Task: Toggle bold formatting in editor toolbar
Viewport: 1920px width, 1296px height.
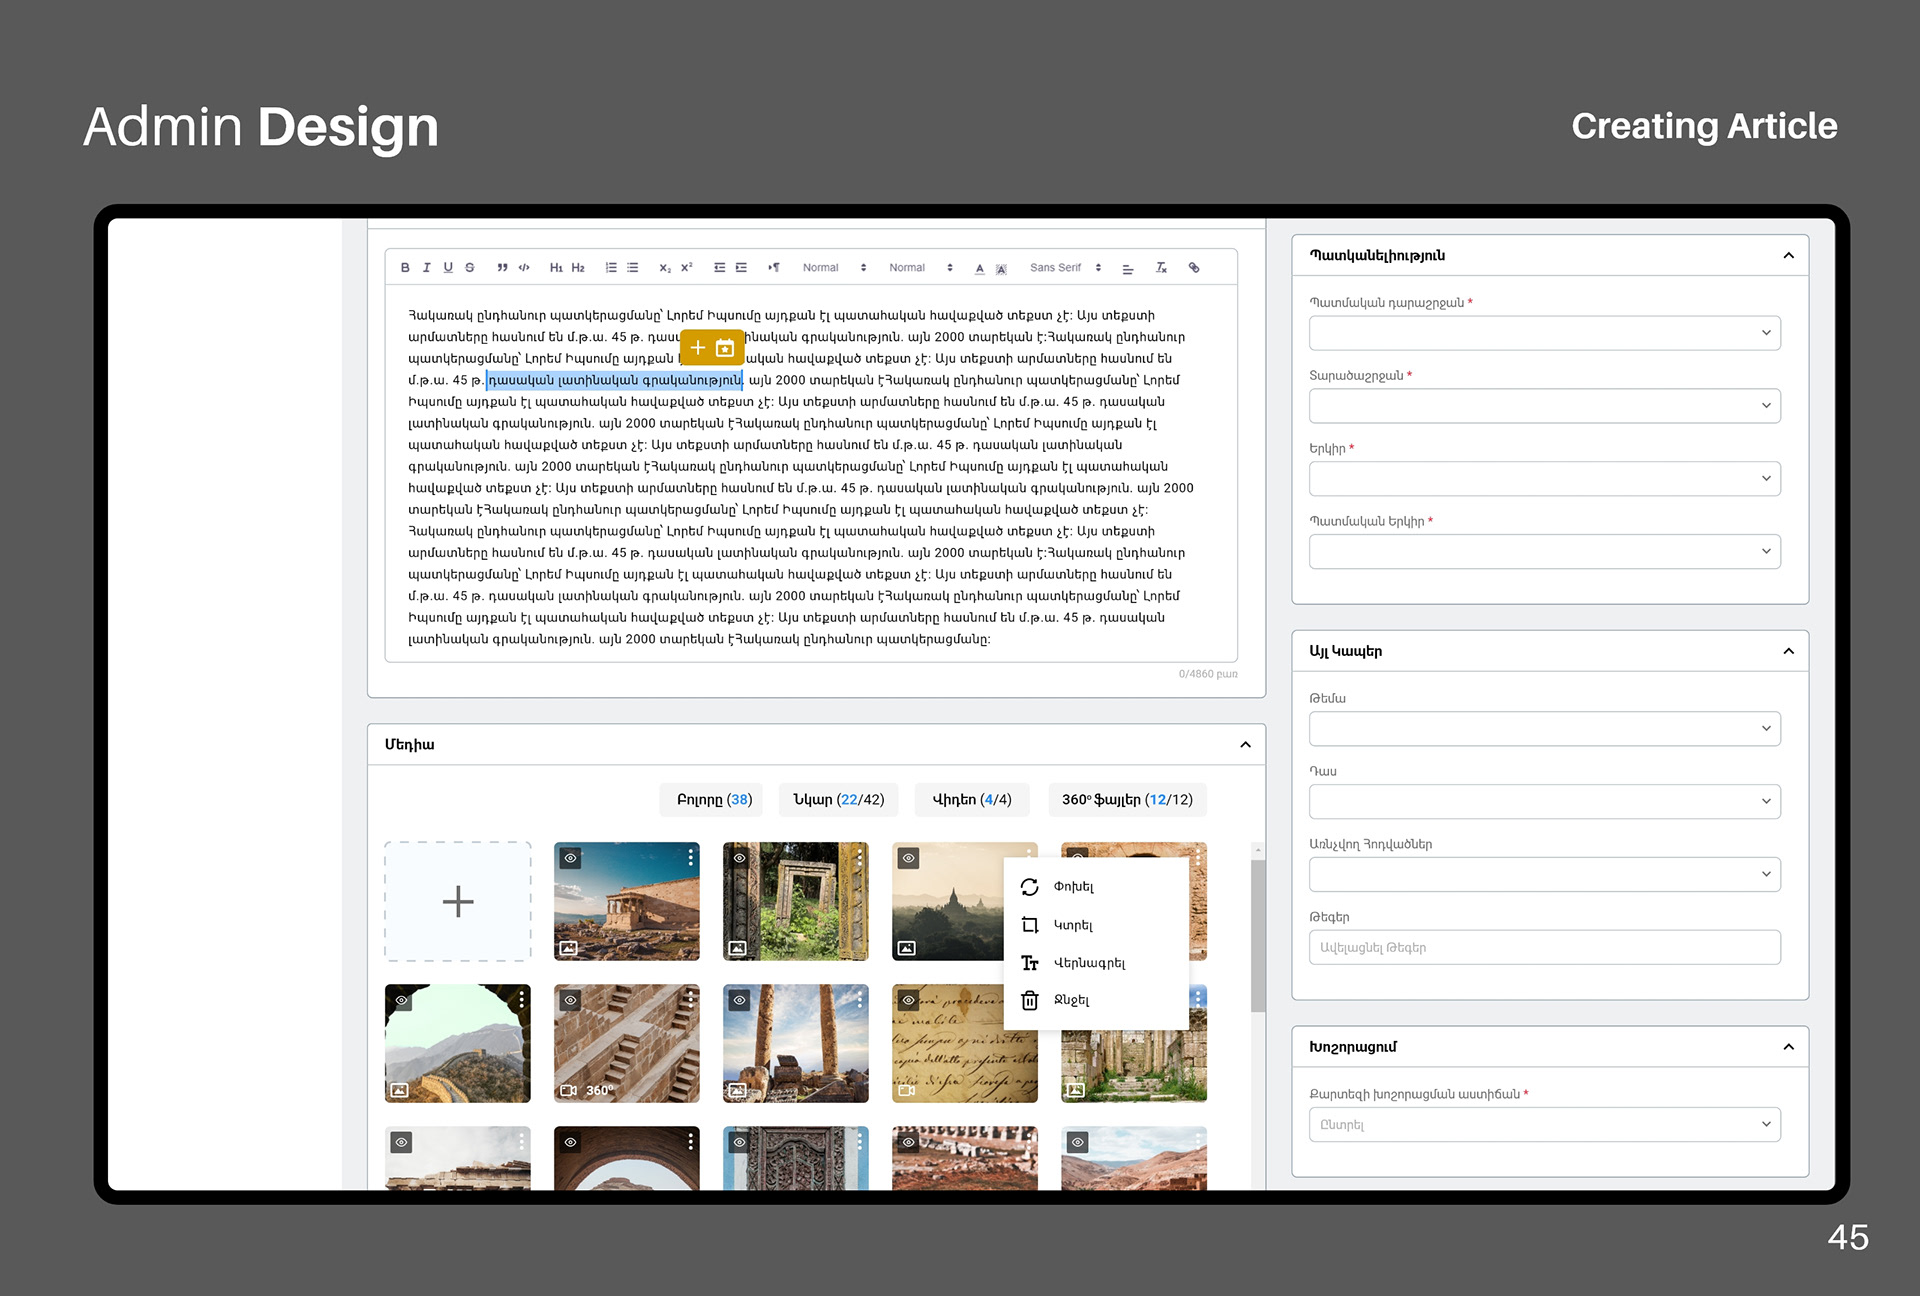Action: (405, 268)
